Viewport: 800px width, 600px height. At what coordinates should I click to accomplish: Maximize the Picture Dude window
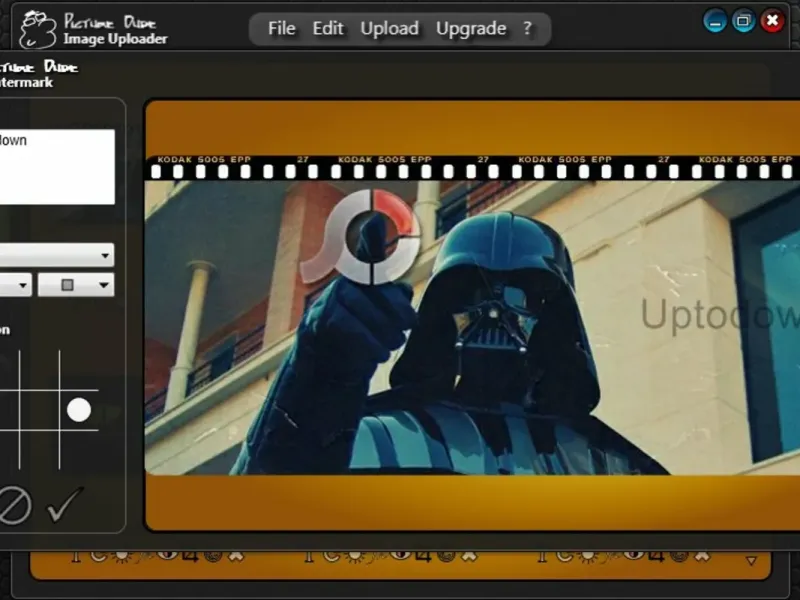point(743,21)
